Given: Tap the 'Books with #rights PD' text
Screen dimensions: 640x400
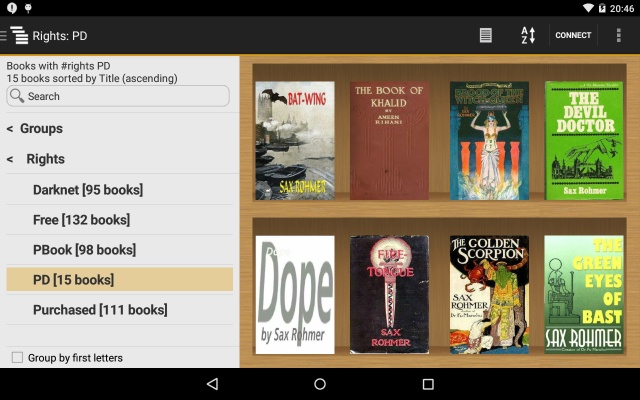Looking at the screenshot, I should 58,66.
